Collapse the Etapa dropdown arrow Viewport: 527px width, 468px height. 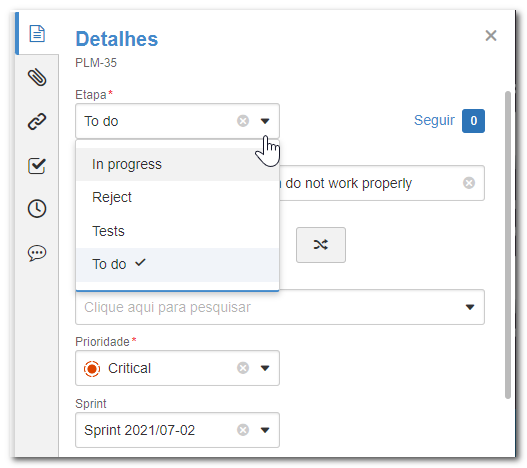(265, 121)
